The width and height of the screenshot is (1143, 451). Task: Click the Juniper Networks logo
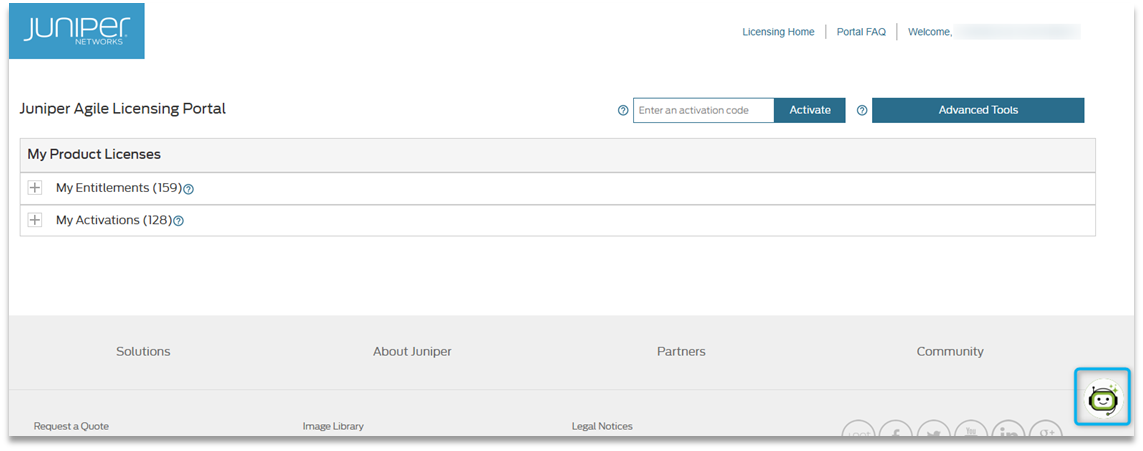pos(77,31)
